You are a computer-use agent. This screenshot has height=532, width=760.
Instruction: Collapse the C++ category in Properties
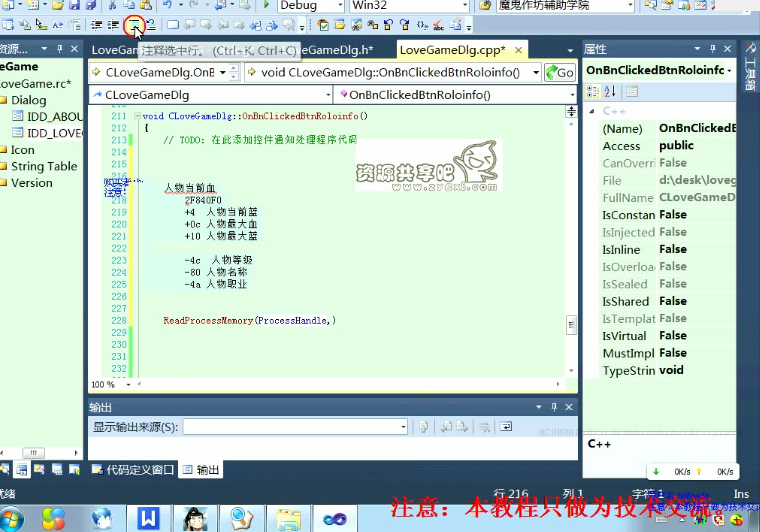click(592, 111)
